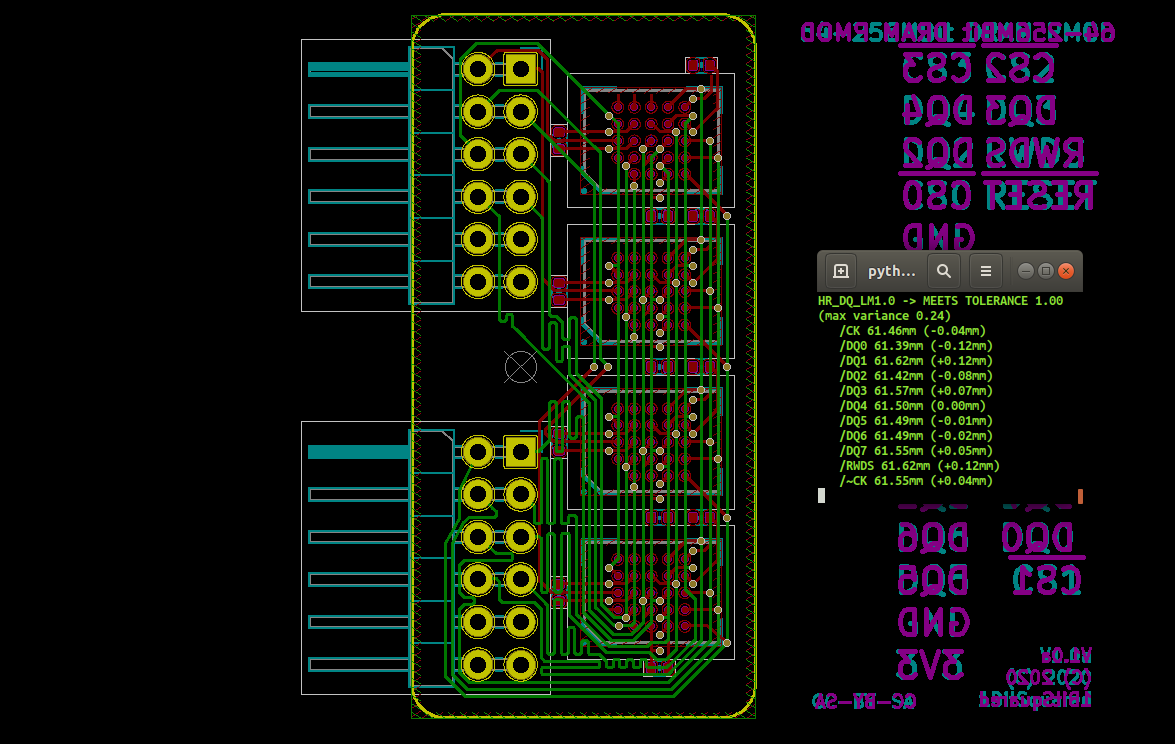Select the '/CK 61.46mm (-0.04mm)' row
The height and width of the screenshot is (744, 1175).
tap(912, 330)
